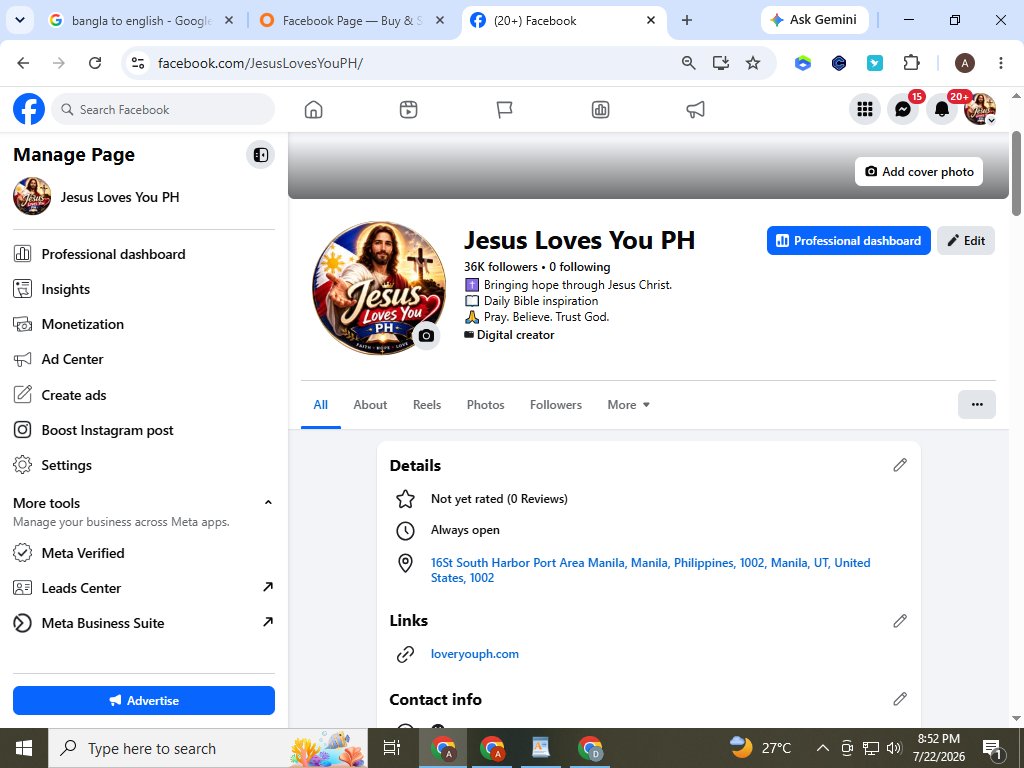The width and height of the screenshot is (1024, 768).
Task: Click 36K followers text
Action: point(501,266)
